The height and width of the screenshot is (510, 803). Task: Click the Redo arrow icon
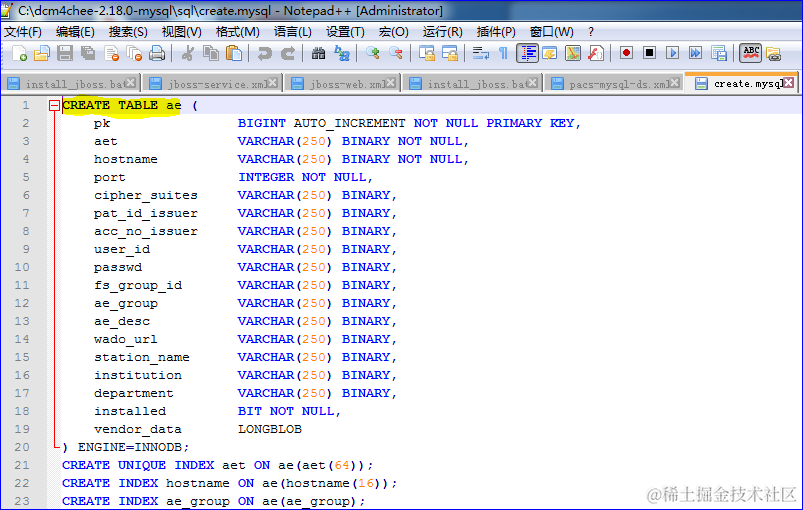pos(288,53)
